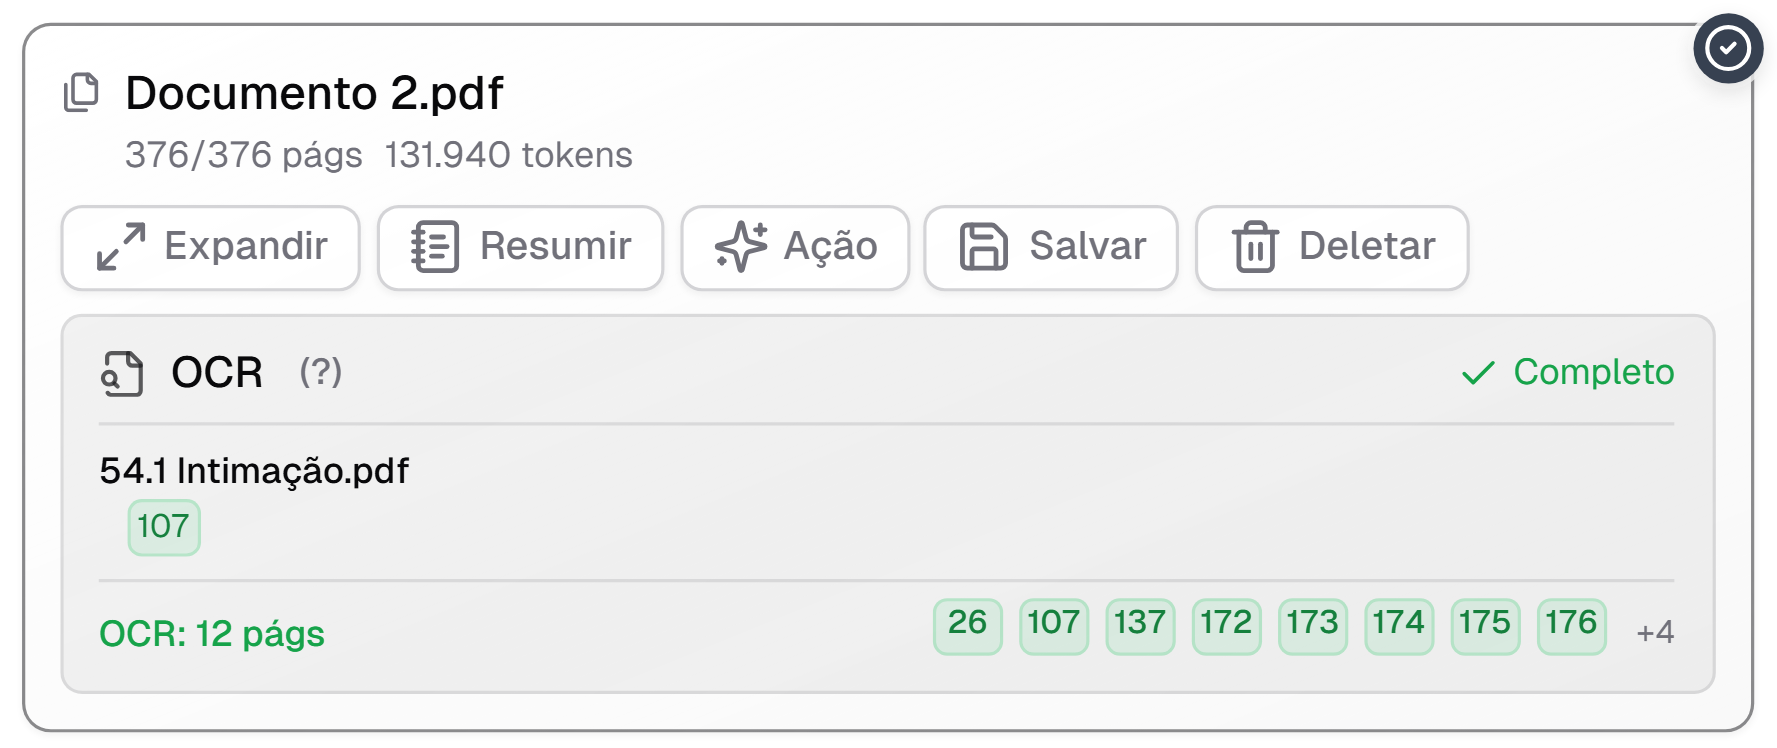The height and width of the screenshot is (748, 1777).
Task: Expand the +4 more pages indicator
Action: [1655, 632]
